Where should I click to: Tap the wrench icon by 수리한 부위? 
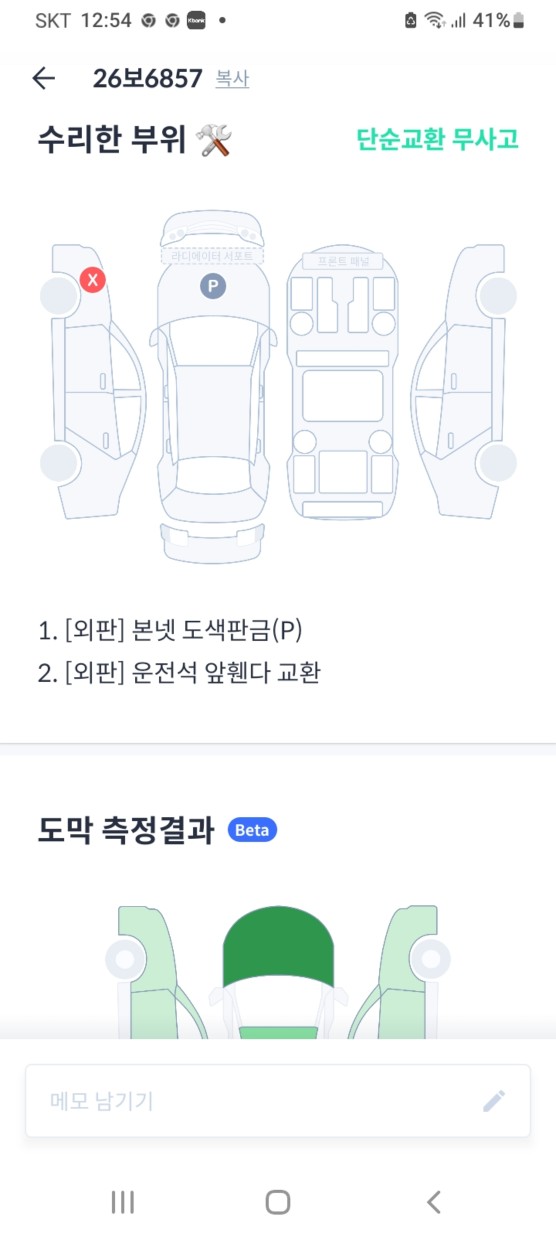click(x=214, y=140)
